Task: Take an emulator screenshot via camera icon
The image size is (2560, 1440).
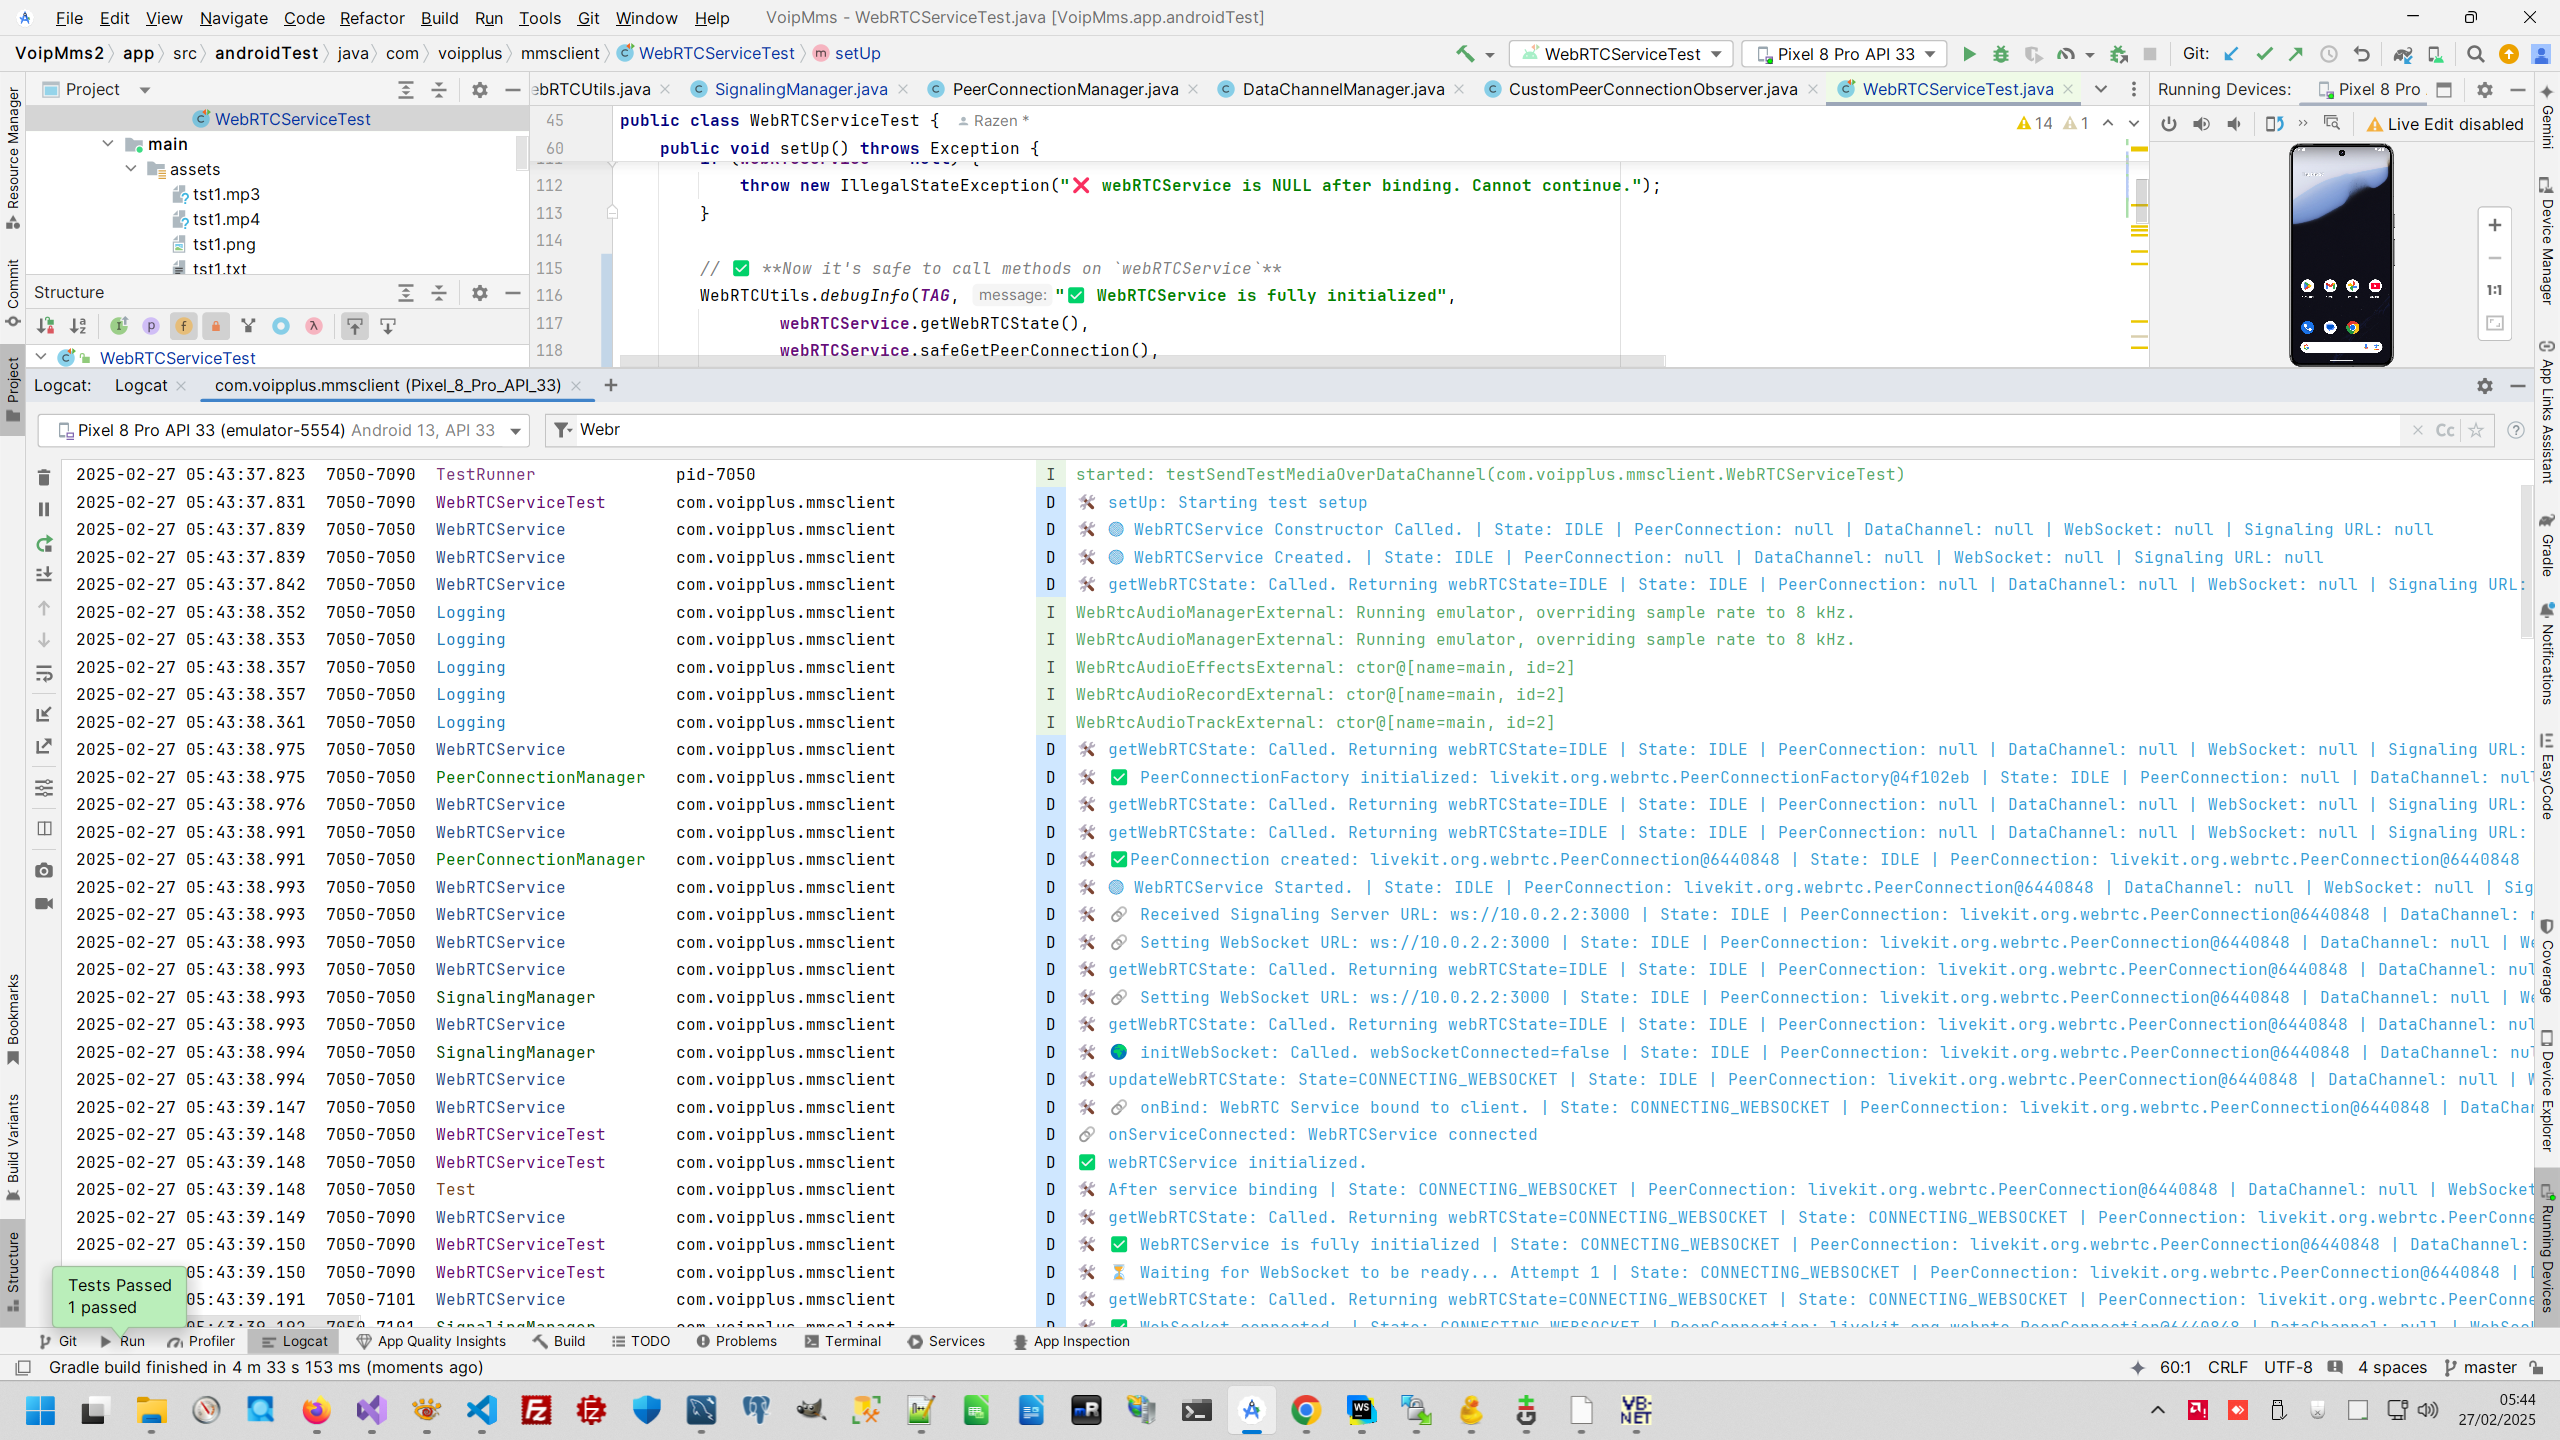Action: pos(43,870)
